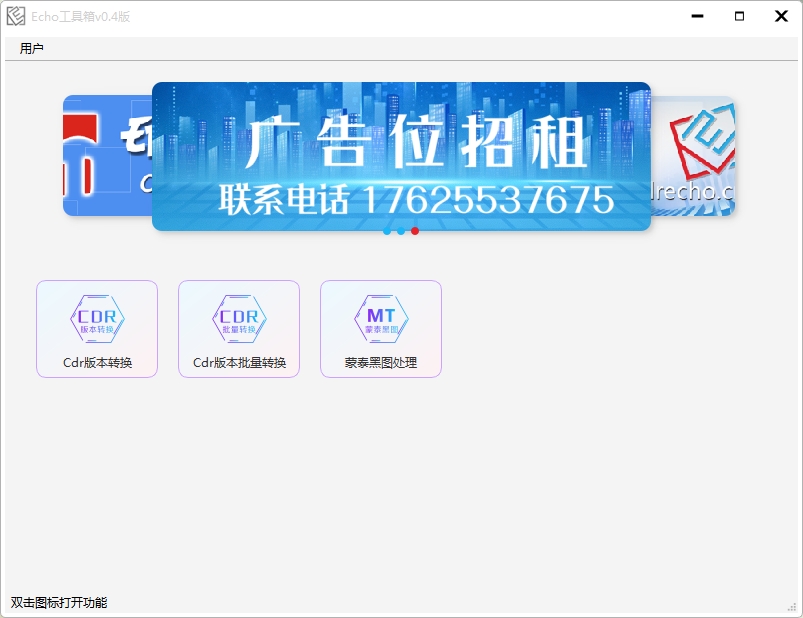The image size is (803, 618).
Task: Select the first carousel indicator dot
Action: point(387,231)
